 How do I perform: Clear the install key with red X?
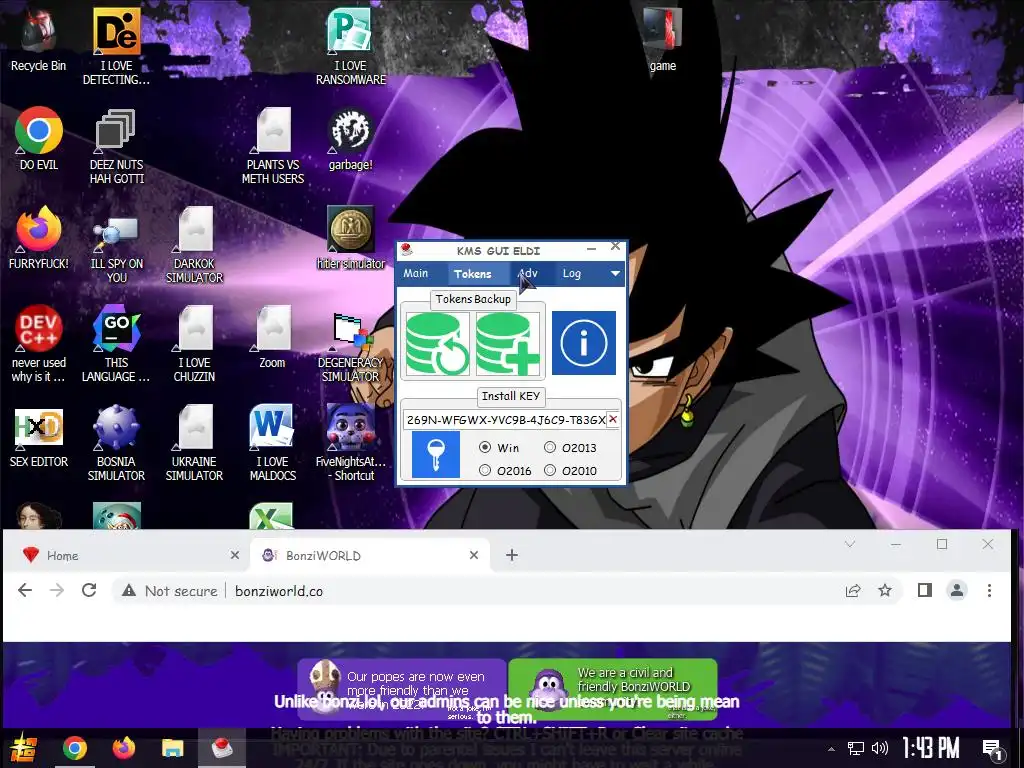613,419
